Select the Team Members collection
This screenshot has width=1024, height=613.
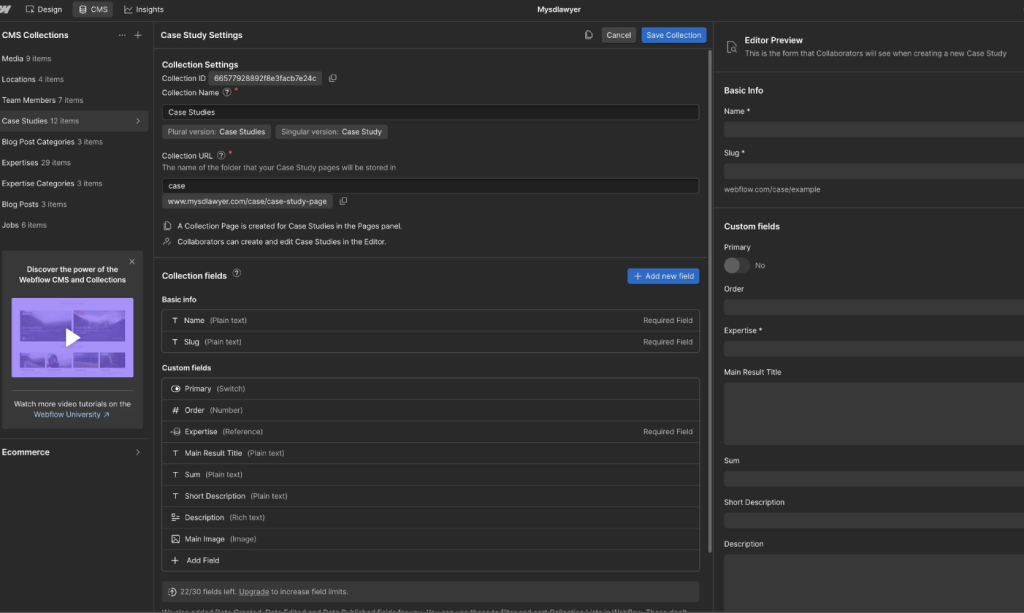pyautogui.click(x=74, y=101)
